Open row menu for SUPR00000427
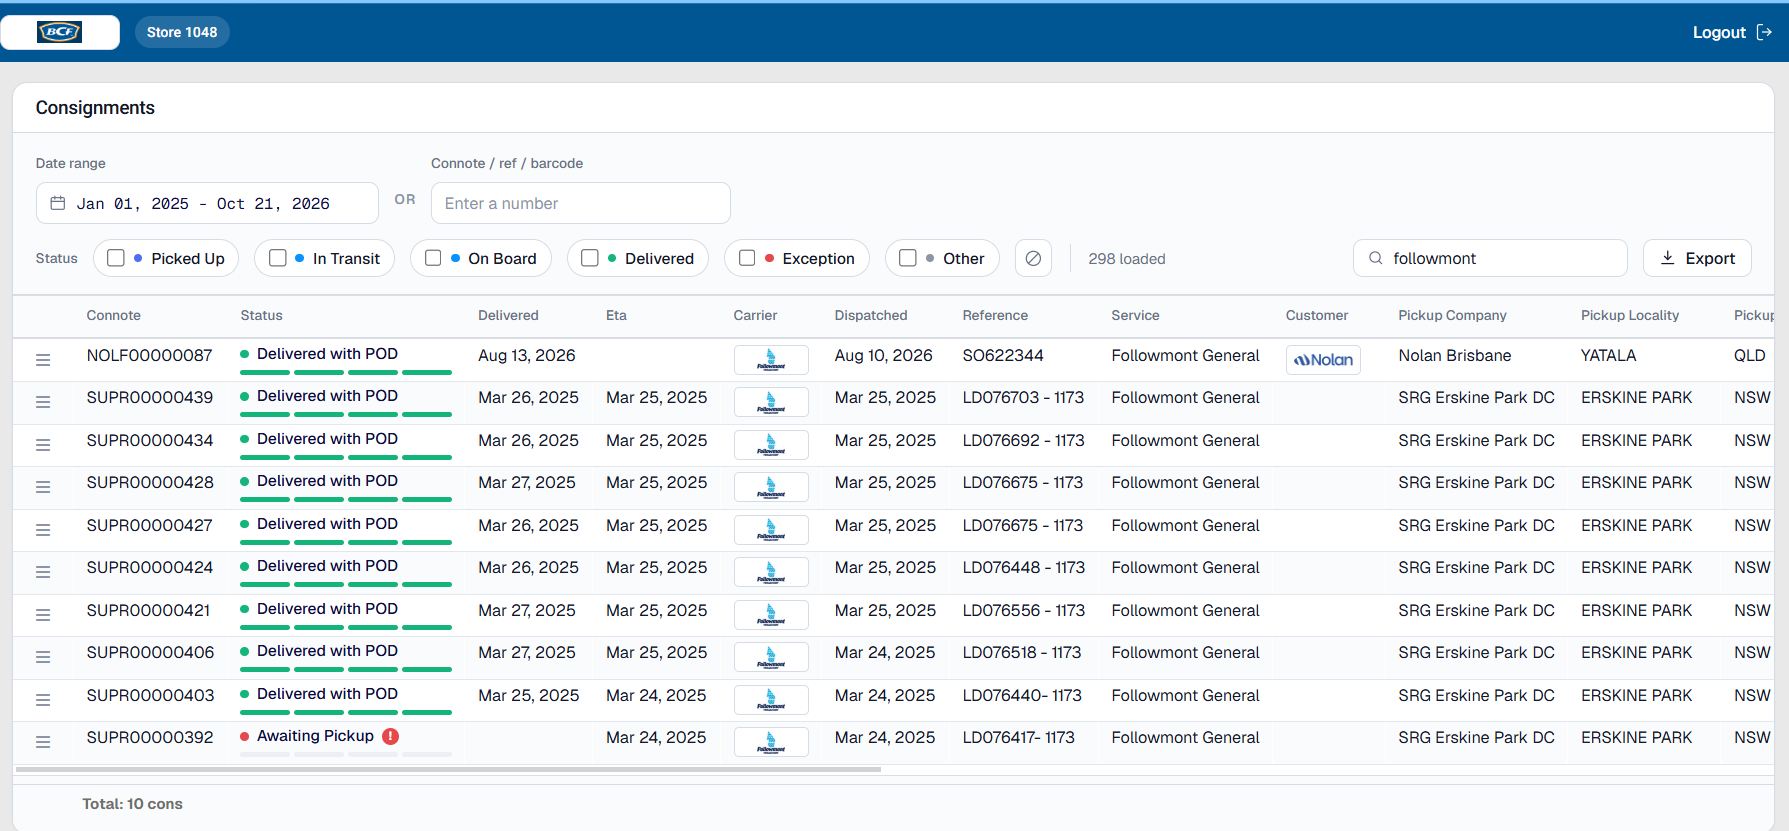 43,529
